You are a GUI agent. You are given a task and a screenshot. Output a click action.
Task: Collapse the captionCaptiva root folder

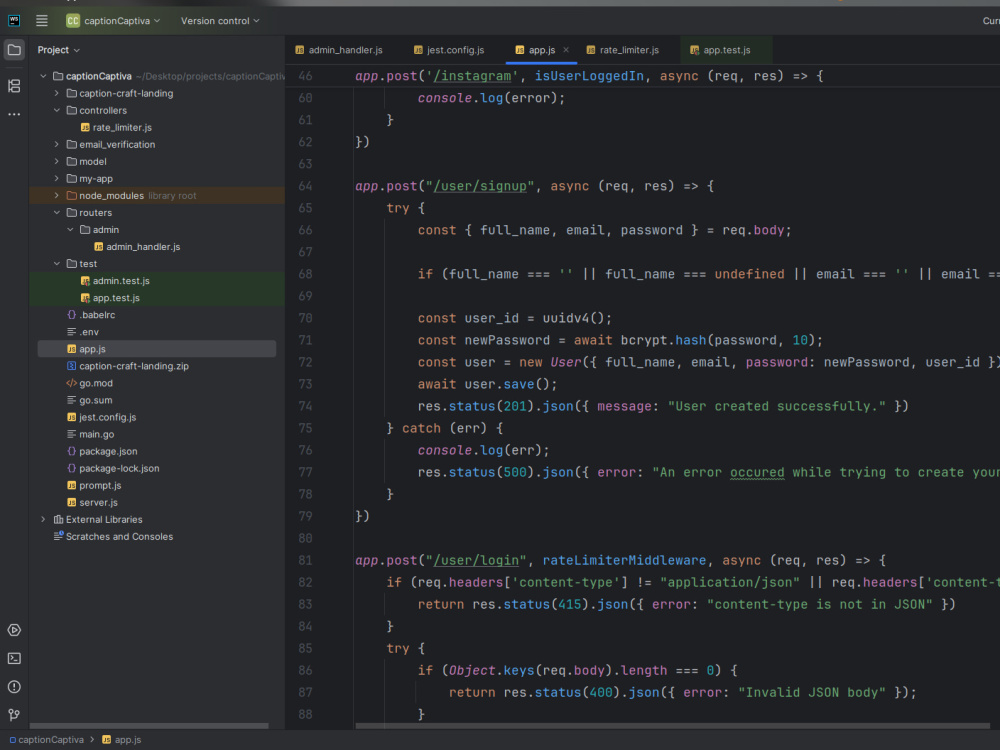click(43, 76)
